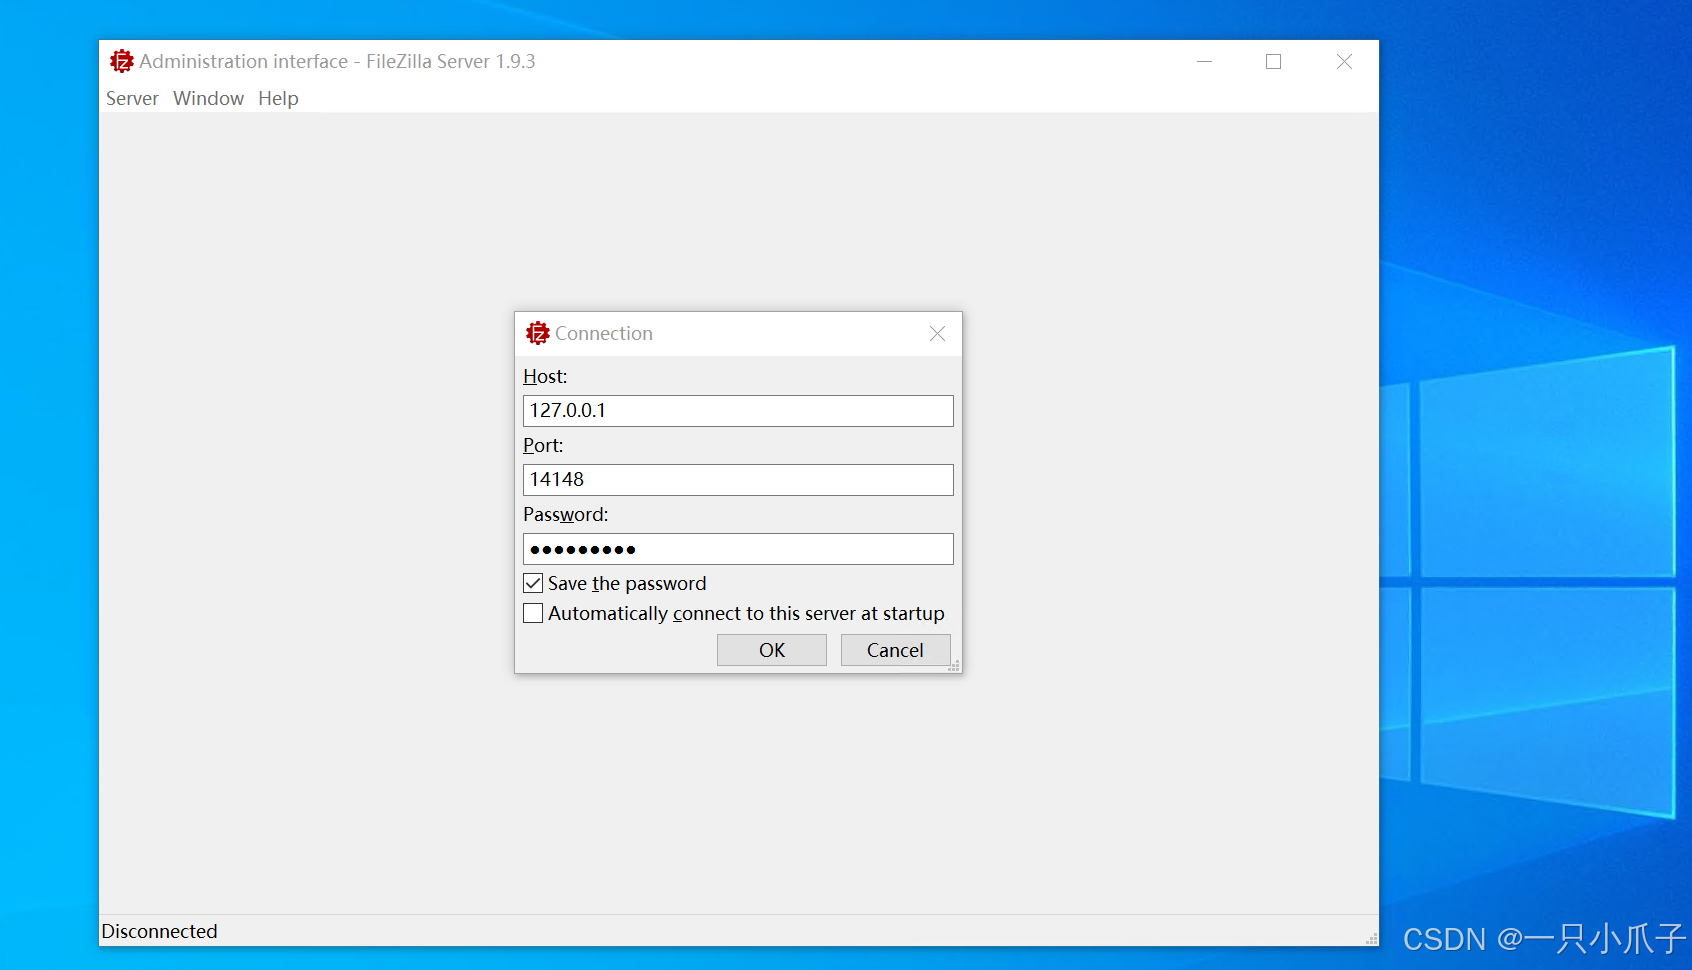
Task: Open the Server menu
Action: point(132,98)
